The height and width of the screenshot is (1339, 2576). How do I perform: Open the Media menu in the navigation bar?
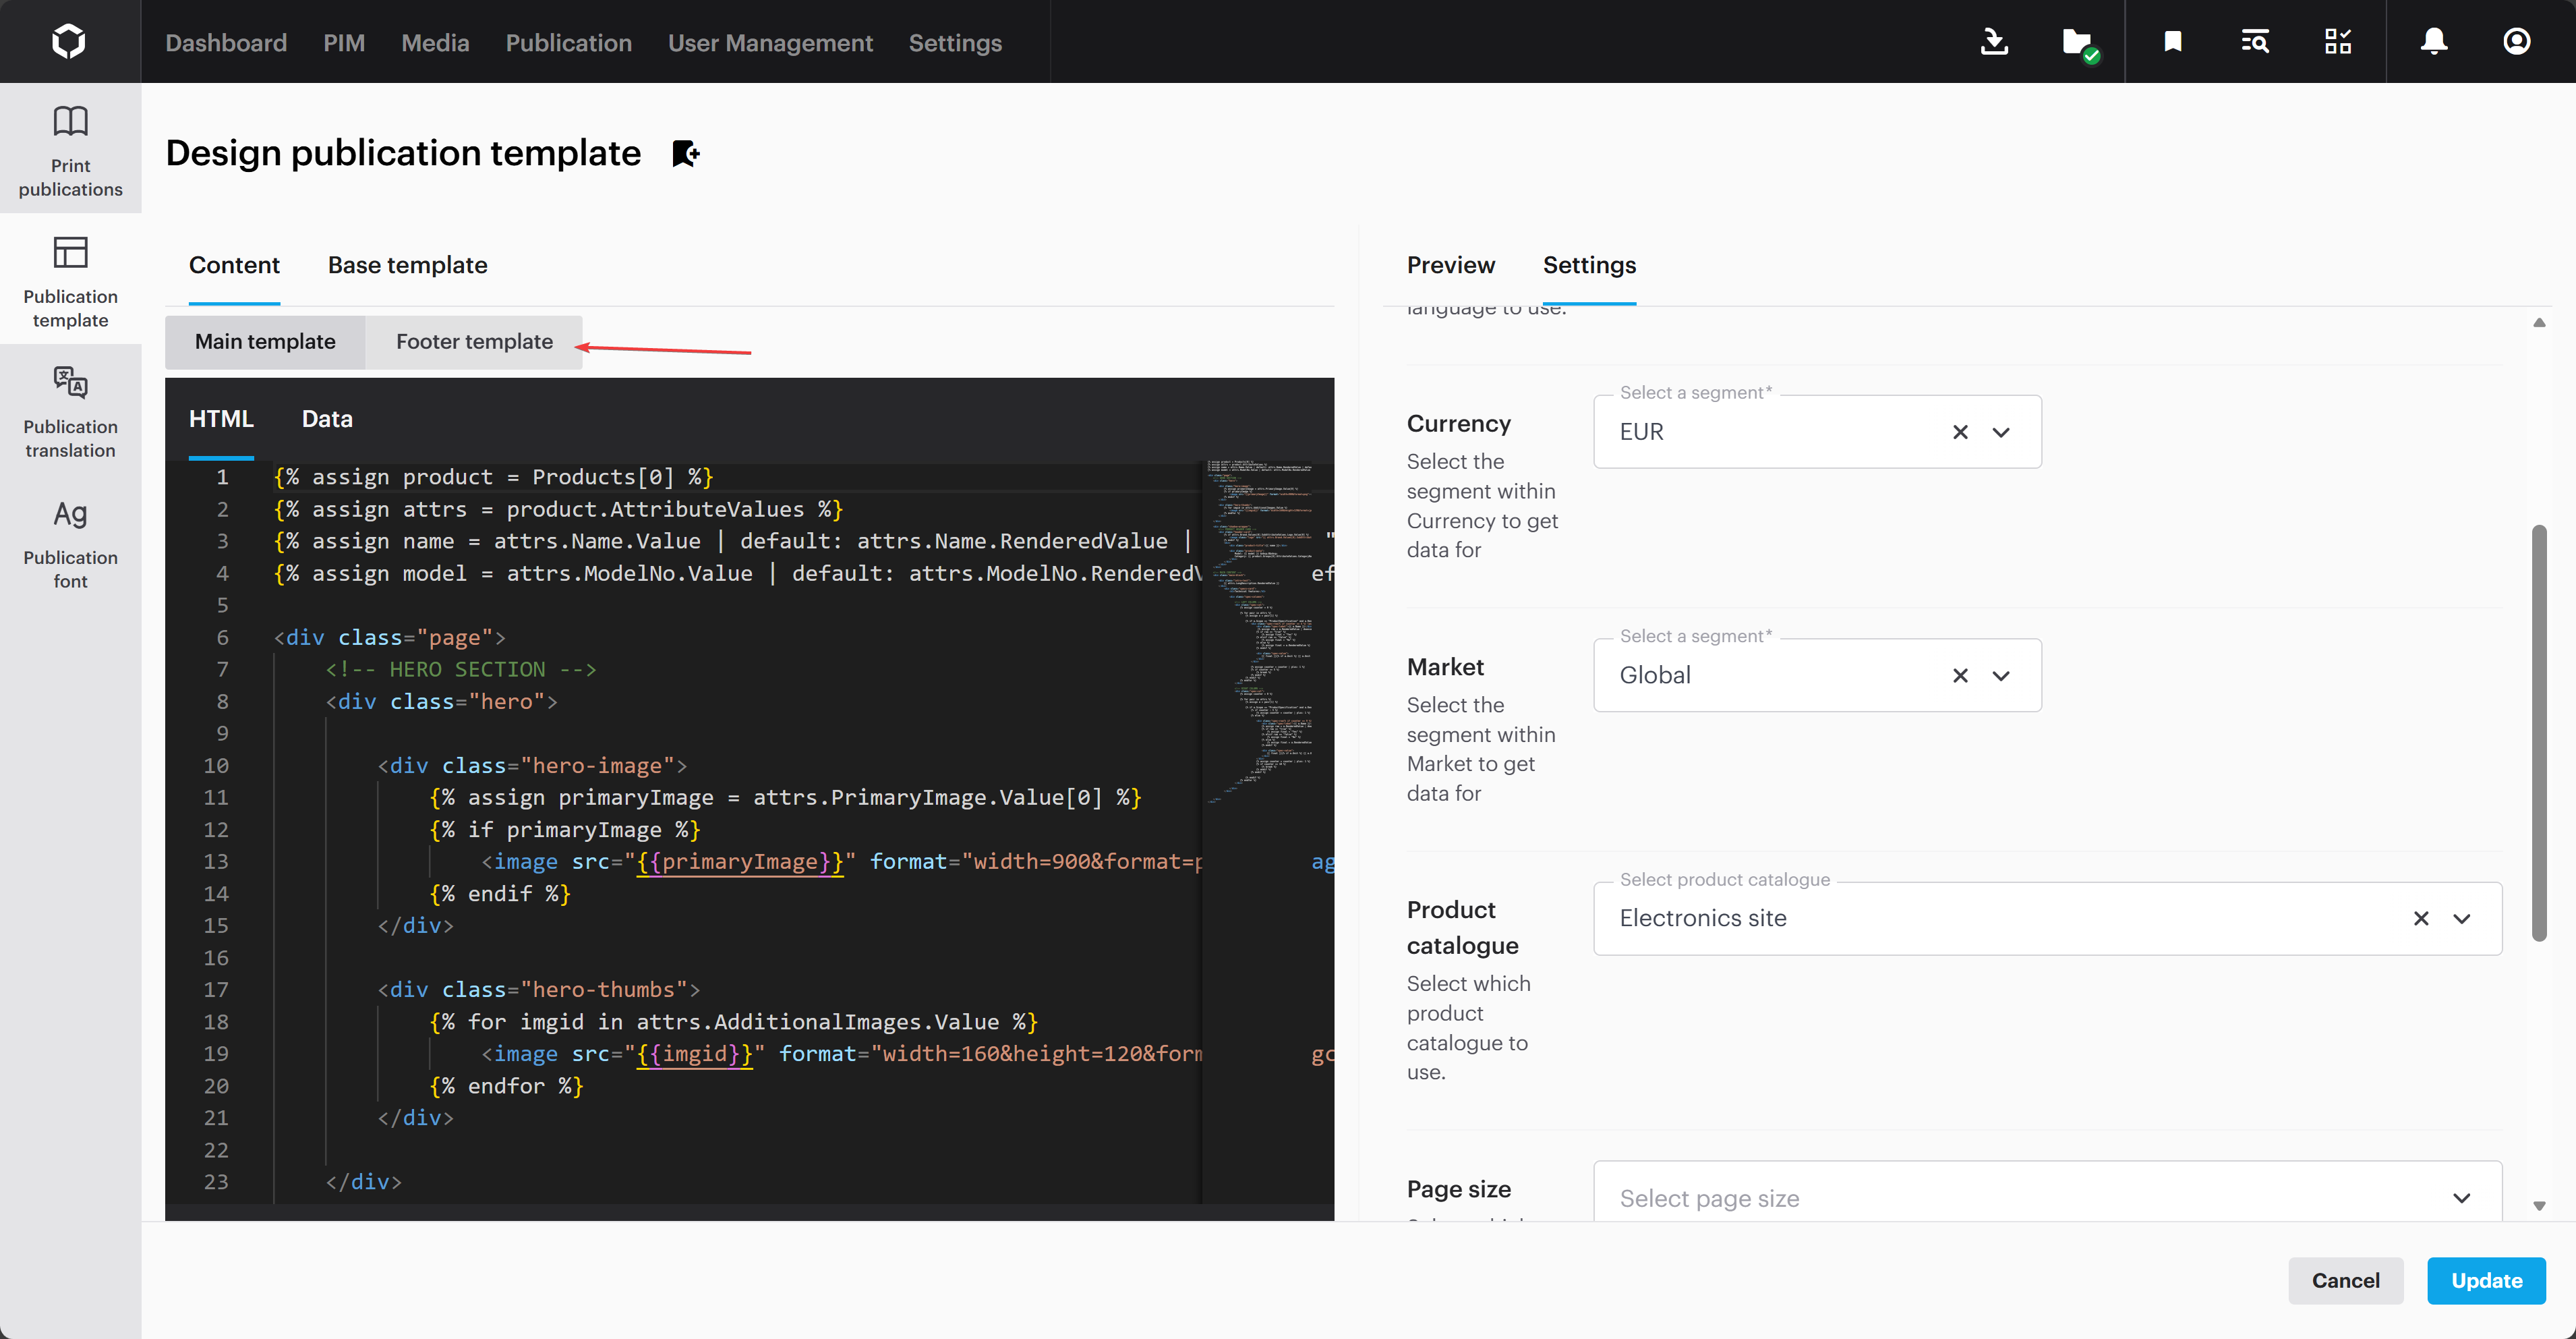click(x=435, y=43)
